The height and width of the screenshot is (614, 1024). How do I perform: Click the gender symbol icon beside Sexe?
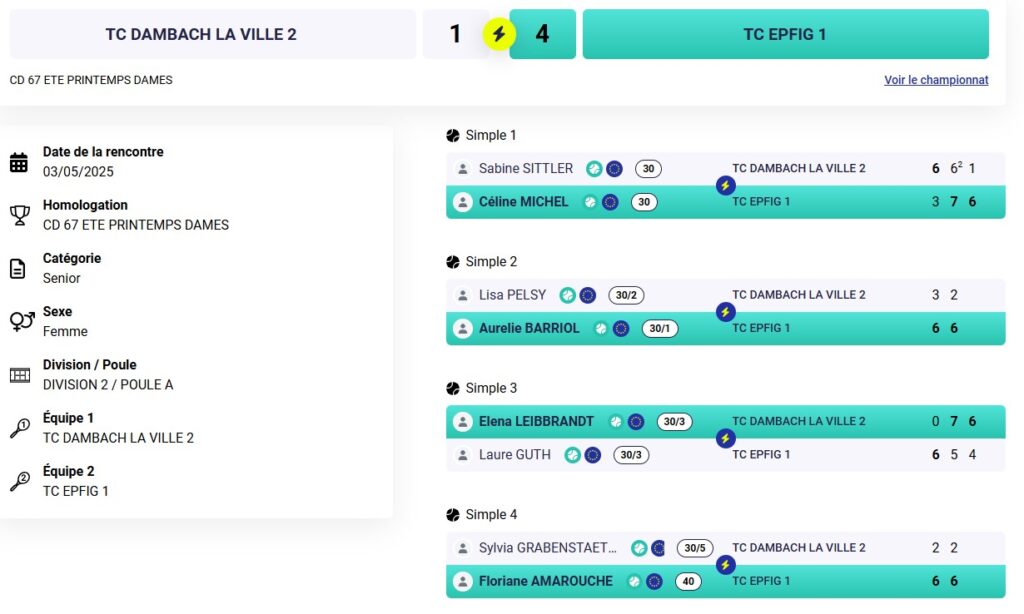21,321
